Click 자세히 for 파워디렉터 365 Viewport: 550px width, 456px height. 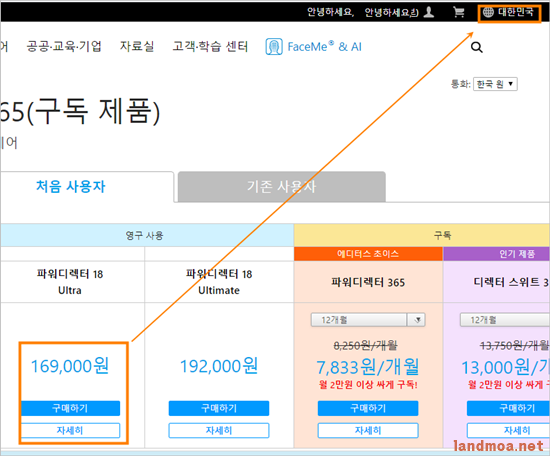pos(368,430)
